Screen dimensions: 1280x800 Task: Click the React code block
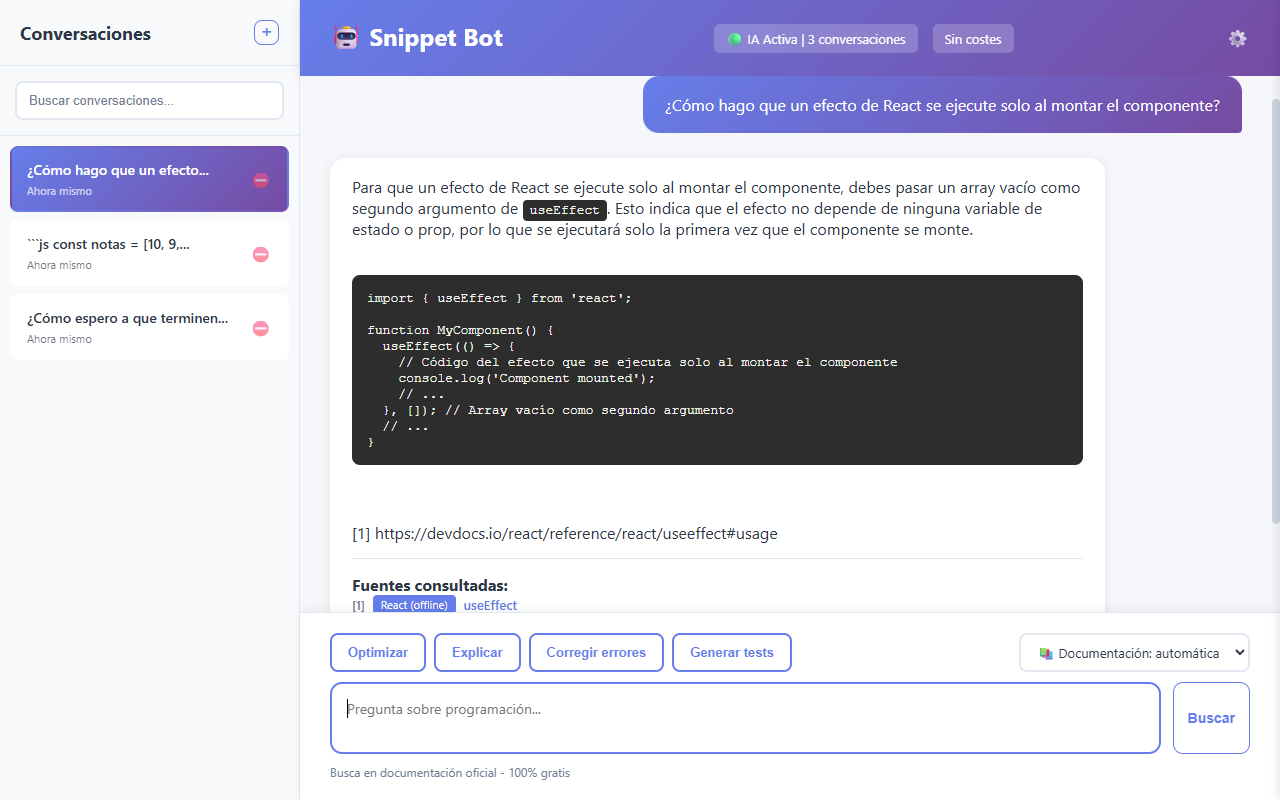[x=717, y=370]
